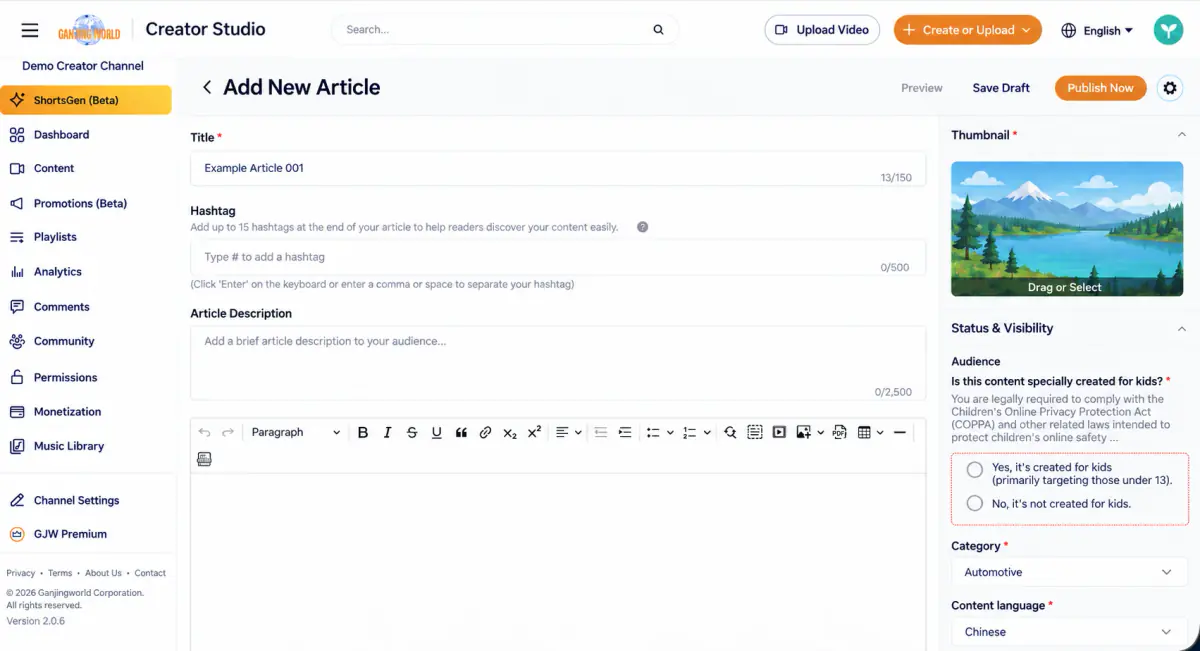Open the Terms footer link

pyautogui.click(x=60, y=573)
